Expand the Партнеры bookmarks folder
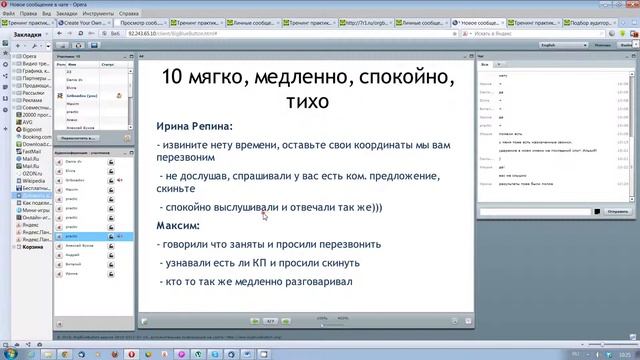 point(14,78)
